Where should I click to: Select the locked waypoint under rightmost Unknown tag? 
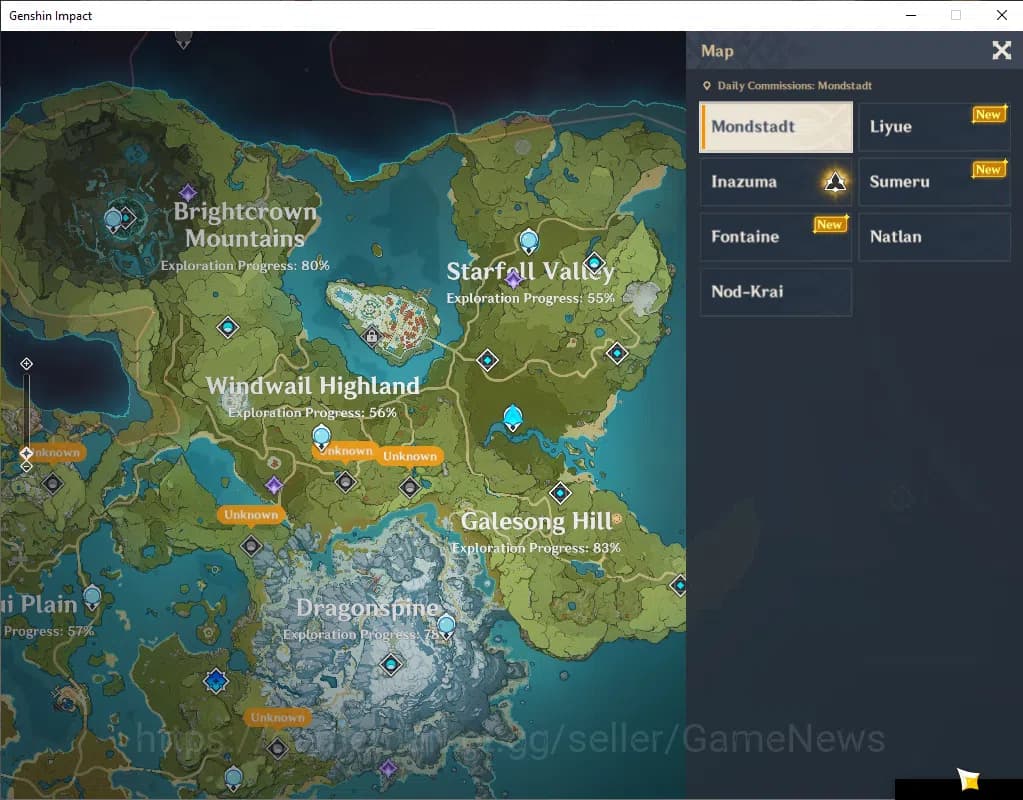pos(410,487)
